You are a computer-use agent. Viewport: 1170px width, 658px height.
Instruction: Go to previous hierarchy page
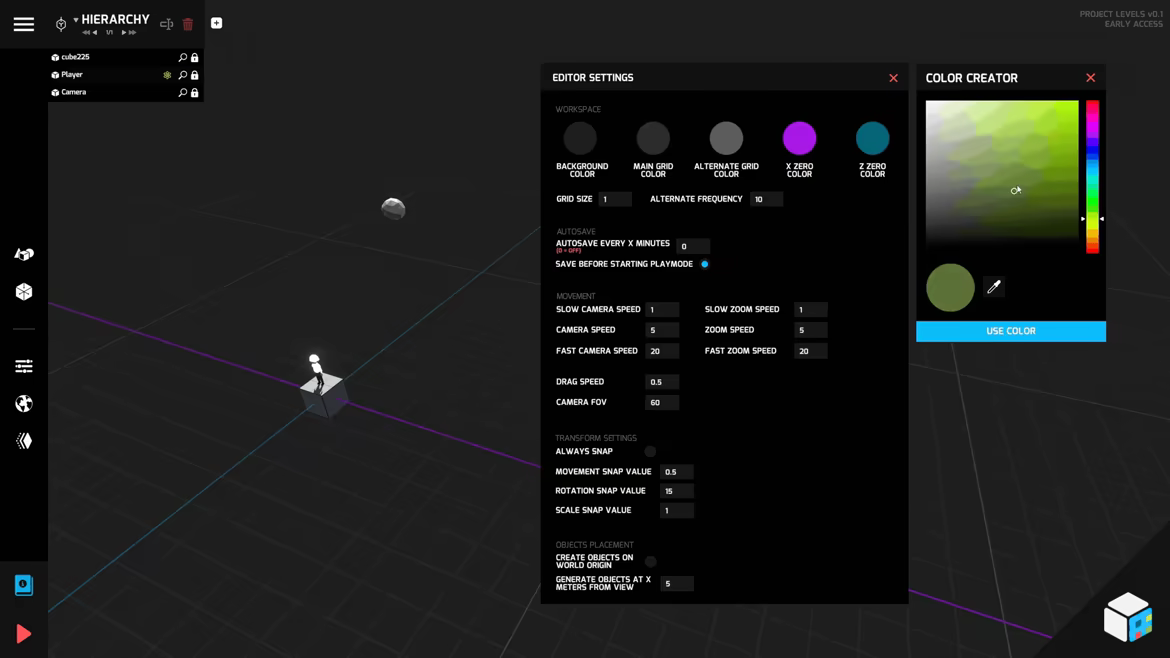95,33
